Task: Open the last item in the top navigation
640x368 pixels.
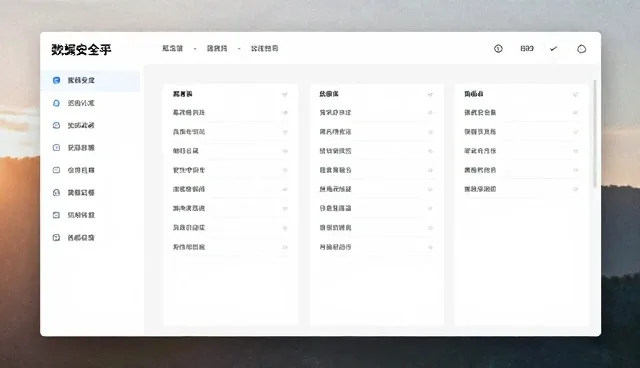Action: (x=264, y=48)
